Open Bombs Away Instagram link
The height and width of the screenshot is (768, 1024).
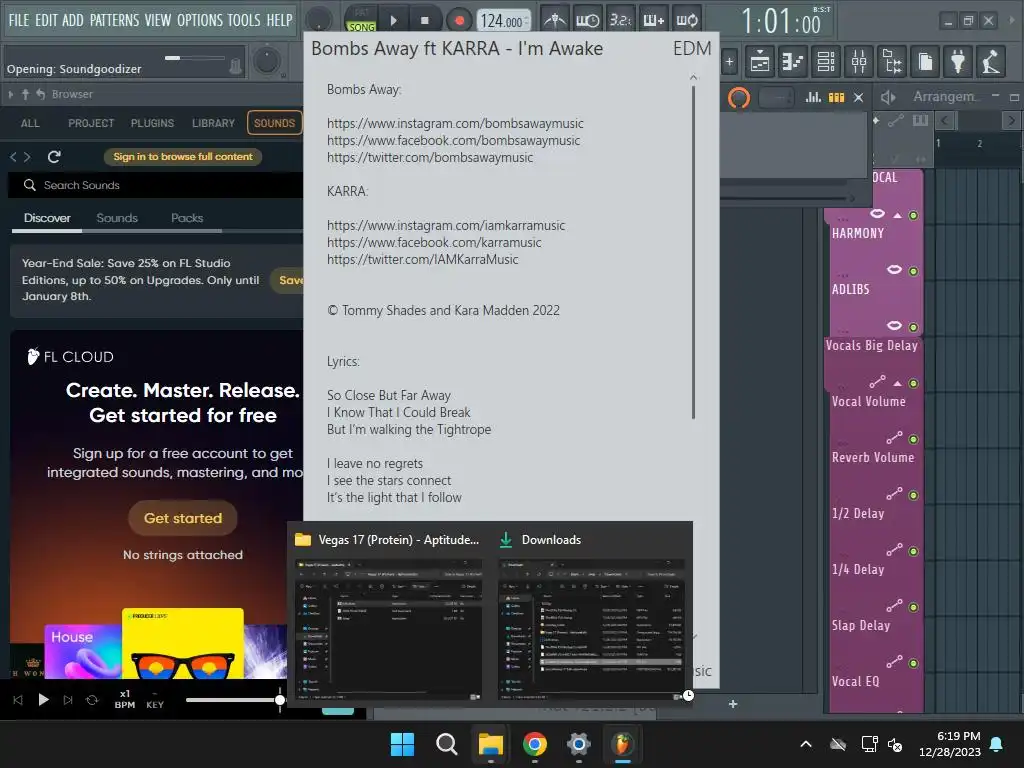pyautogui.click(x=455, y=123)
